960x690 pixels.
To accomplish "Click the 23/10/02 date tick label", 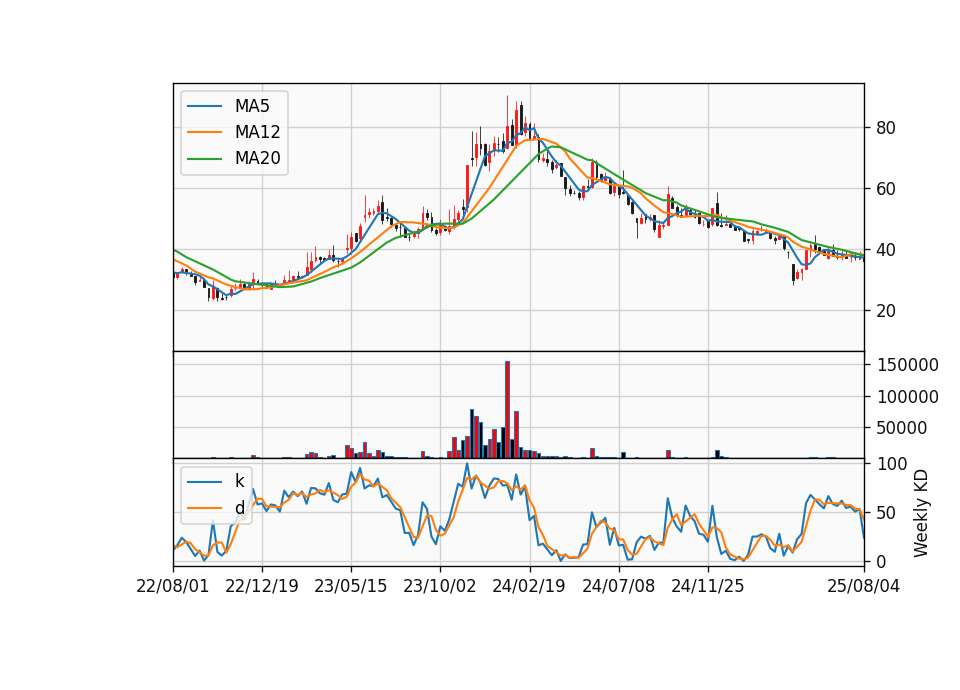I will point(440,586).
